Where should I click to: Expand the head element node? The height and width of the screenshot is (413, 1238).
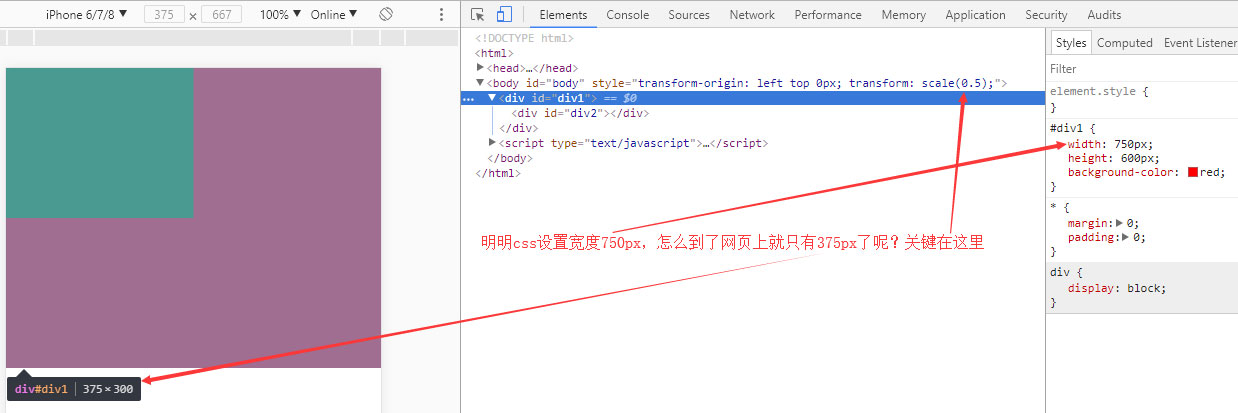(480, 68)
